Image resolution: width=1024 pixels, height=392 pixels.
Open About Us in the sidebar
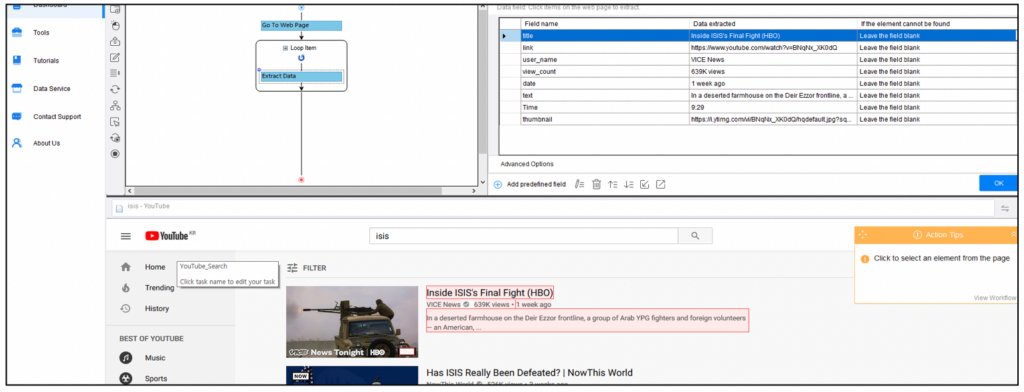[x=46, y=143]
